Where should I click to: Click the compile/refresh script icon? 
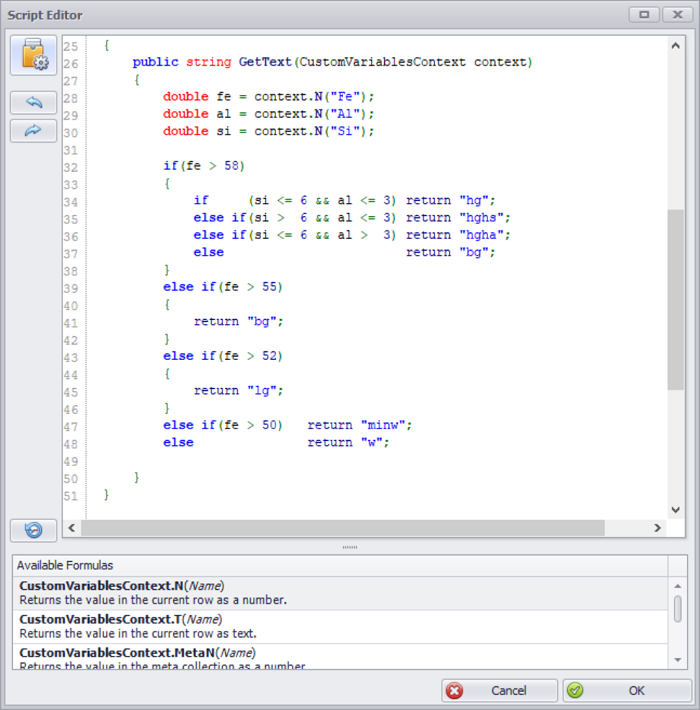(34, 530)
